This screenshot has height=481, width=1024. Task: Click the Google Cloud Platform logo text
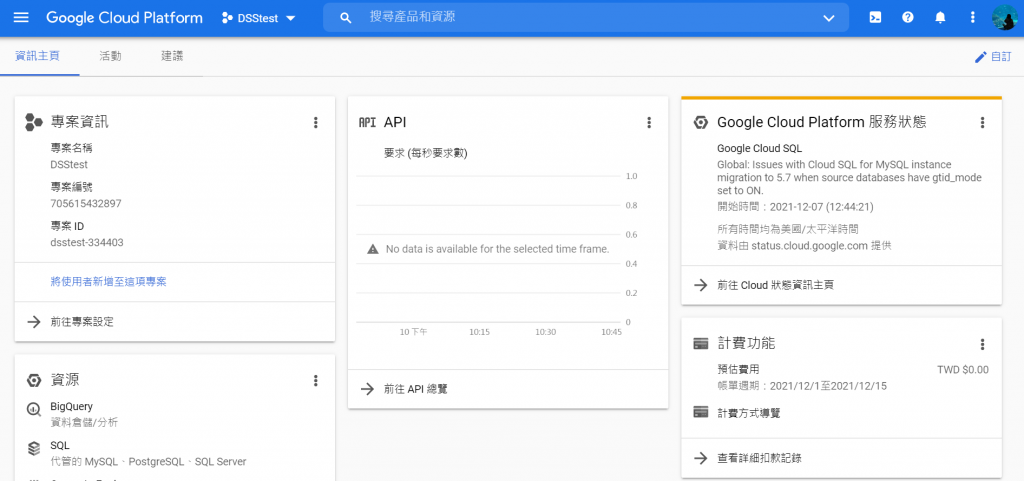[x=124, y=18]
